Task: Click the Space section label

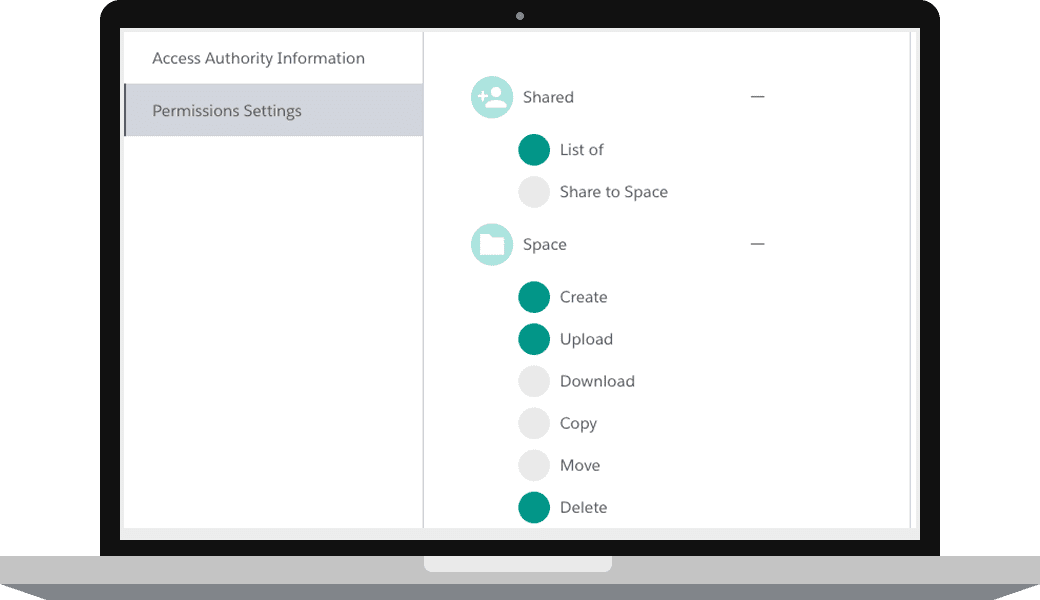Action: pos(545,245)
